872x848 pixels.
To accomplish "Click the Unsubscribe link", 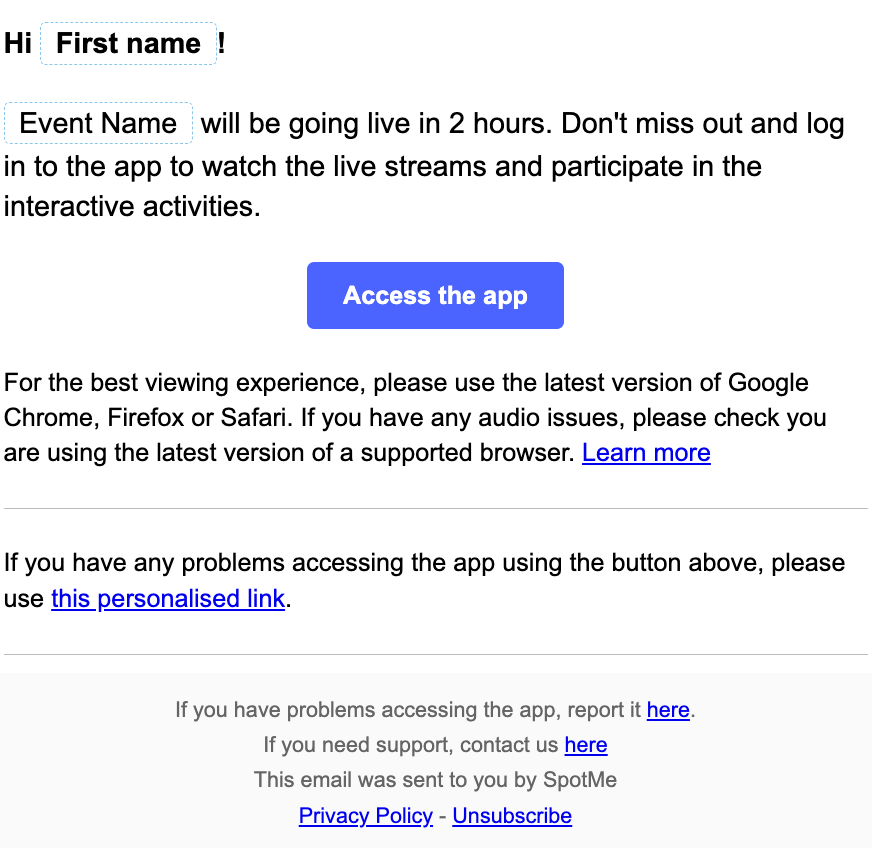I will tap(512, 816).
